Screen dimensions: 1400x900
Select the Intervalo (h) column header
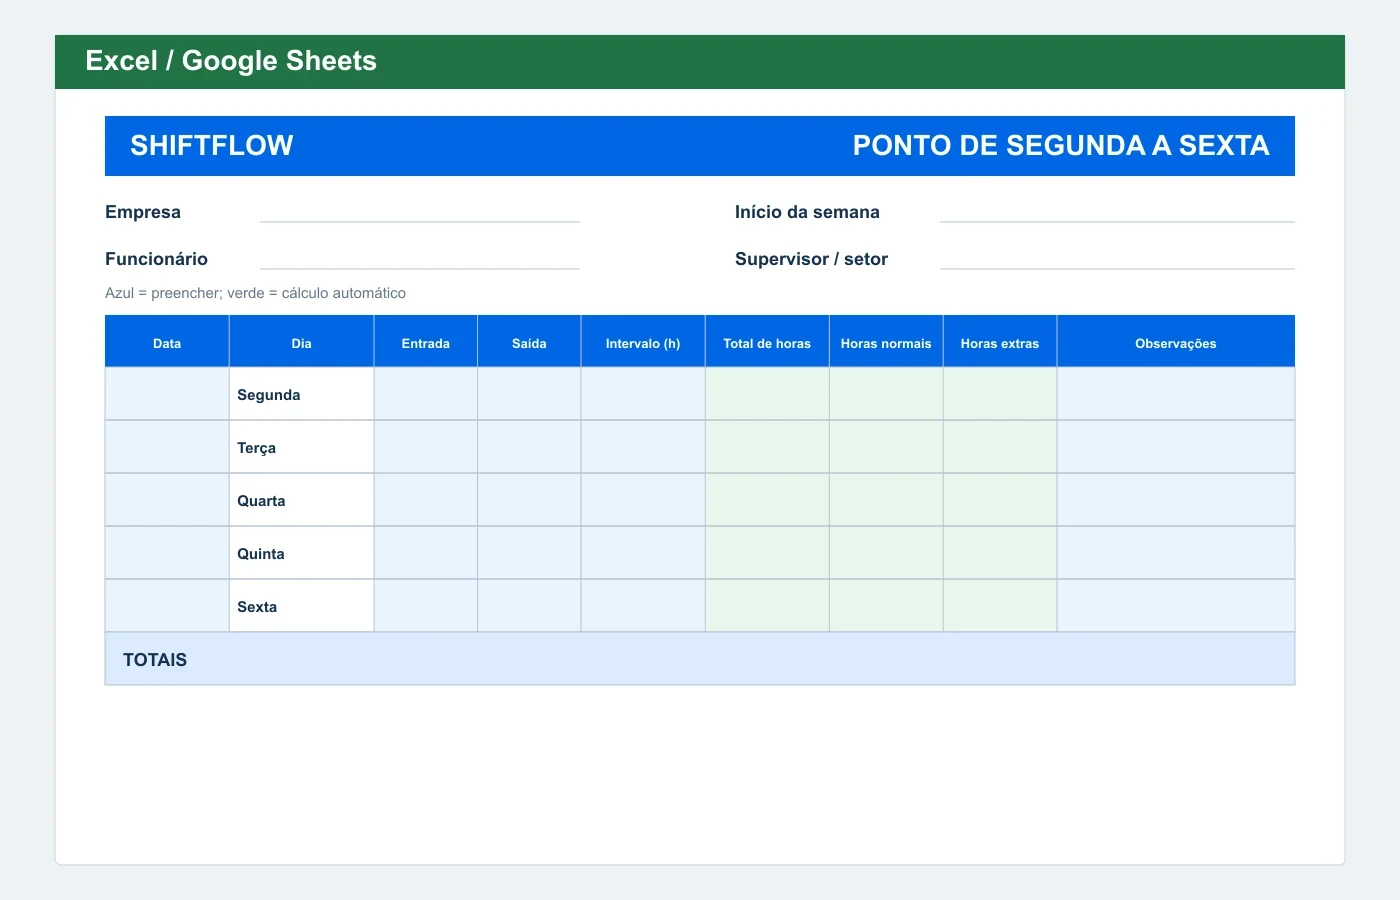(643, 343)
